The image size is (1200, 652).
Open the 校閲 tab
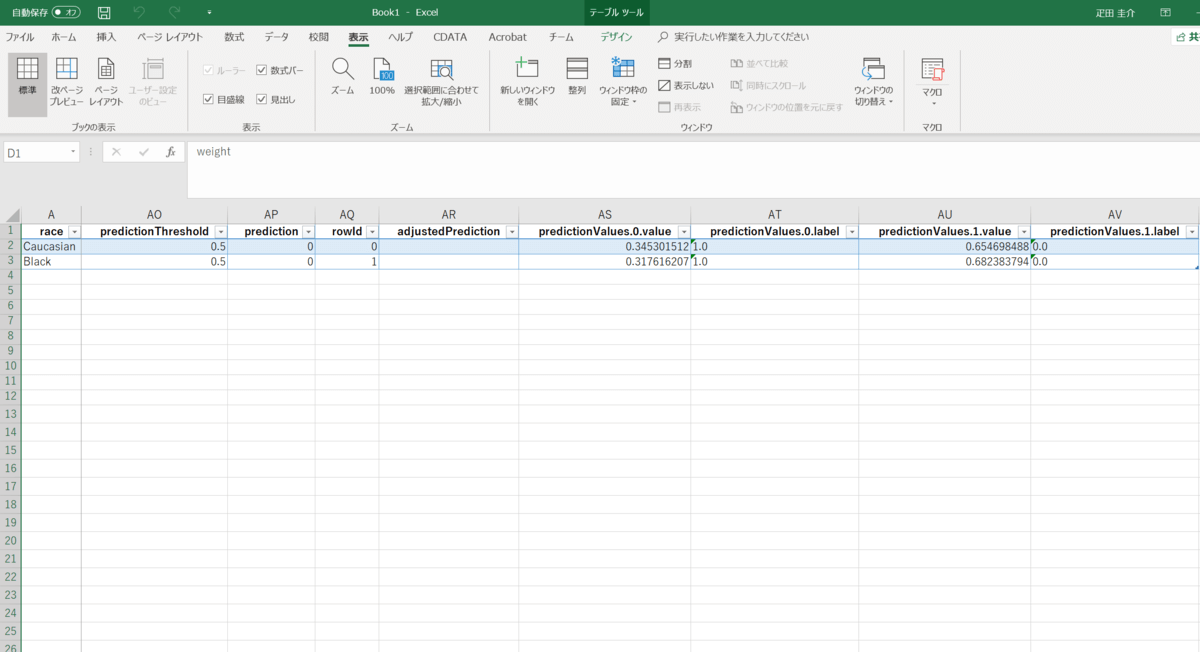pos(318,37)
